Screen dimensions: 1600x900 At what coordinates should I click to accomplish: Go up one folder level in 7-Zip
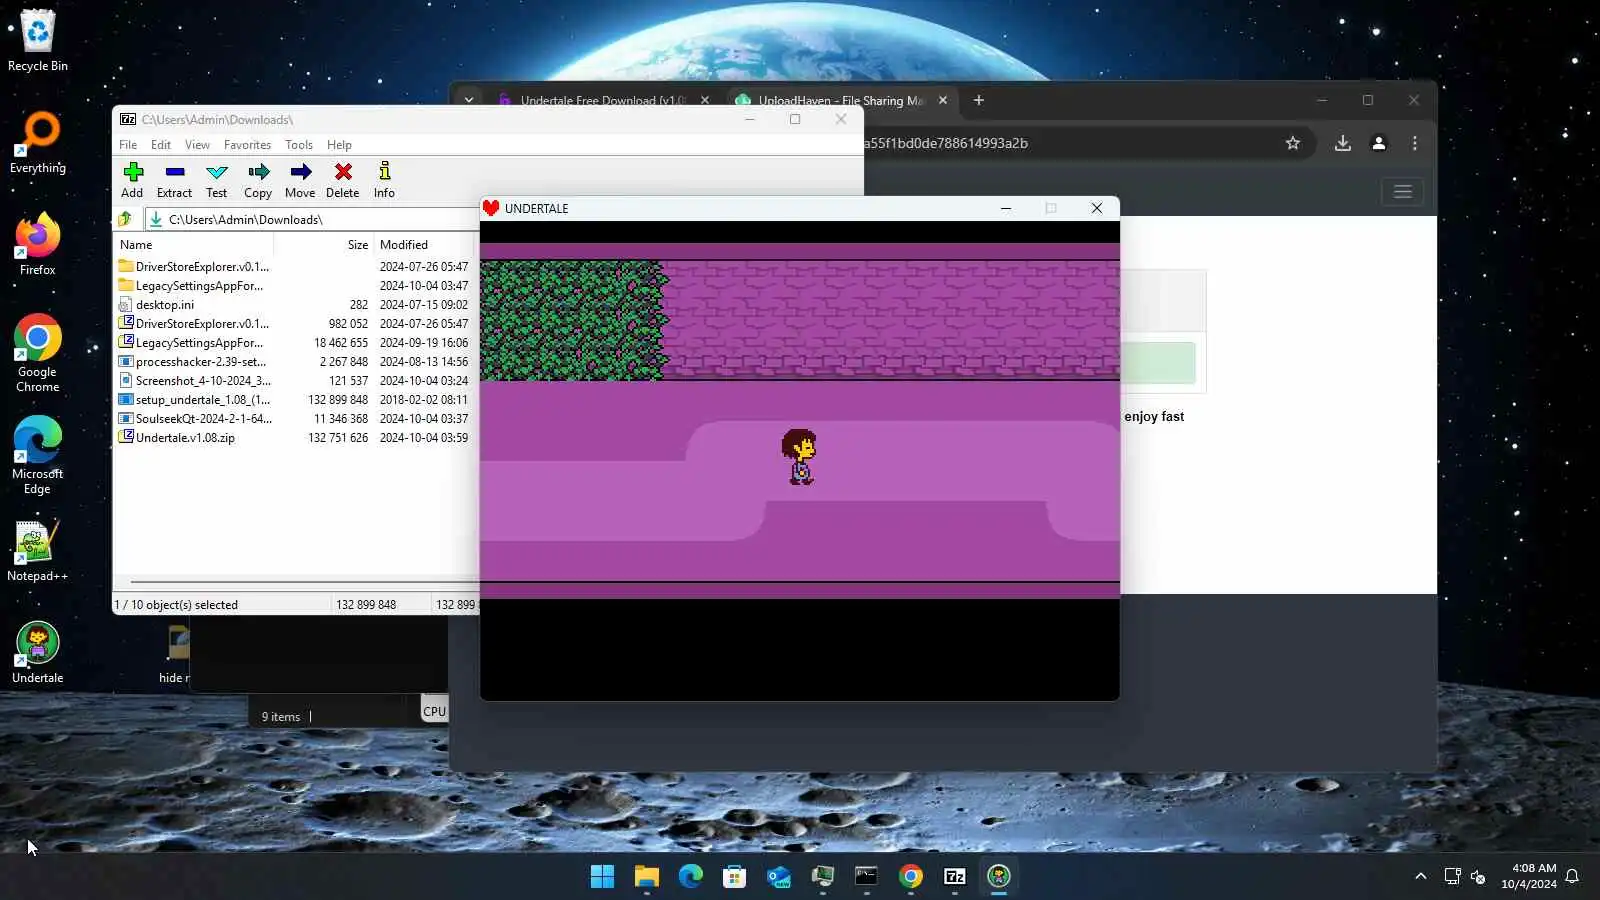[x=125, y=219]
